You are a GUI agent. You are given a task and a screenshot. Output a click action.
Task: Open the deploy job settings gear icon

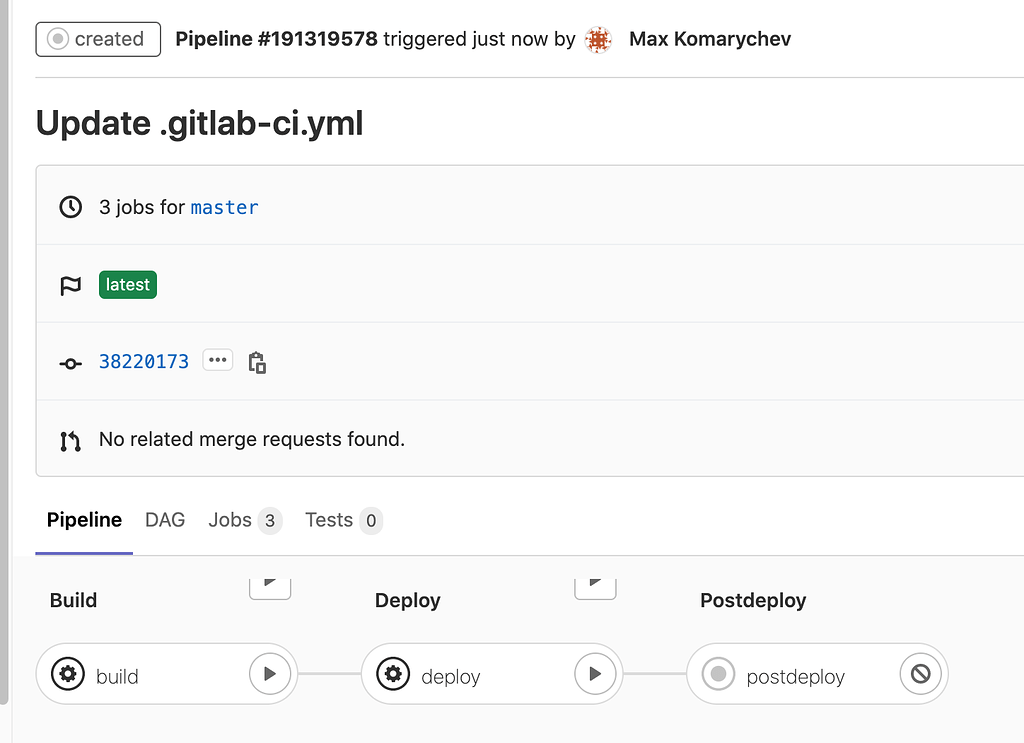point(394,674)
